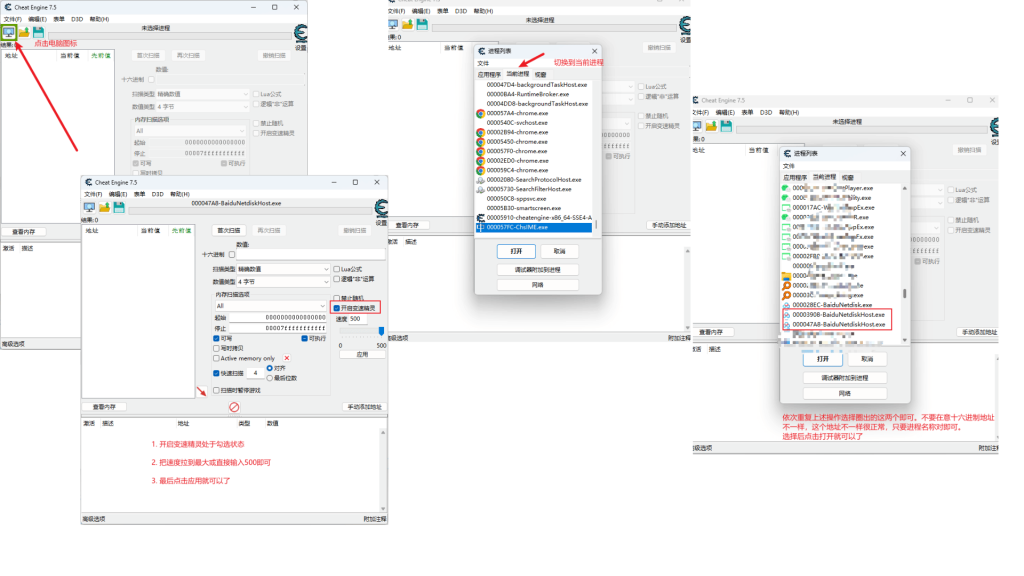Image resolution: width=1024 pixels, height=576 pixels.
Task: Click 调试器附加到进程 in the chrome process dialog
Action: tap(537, 270)
